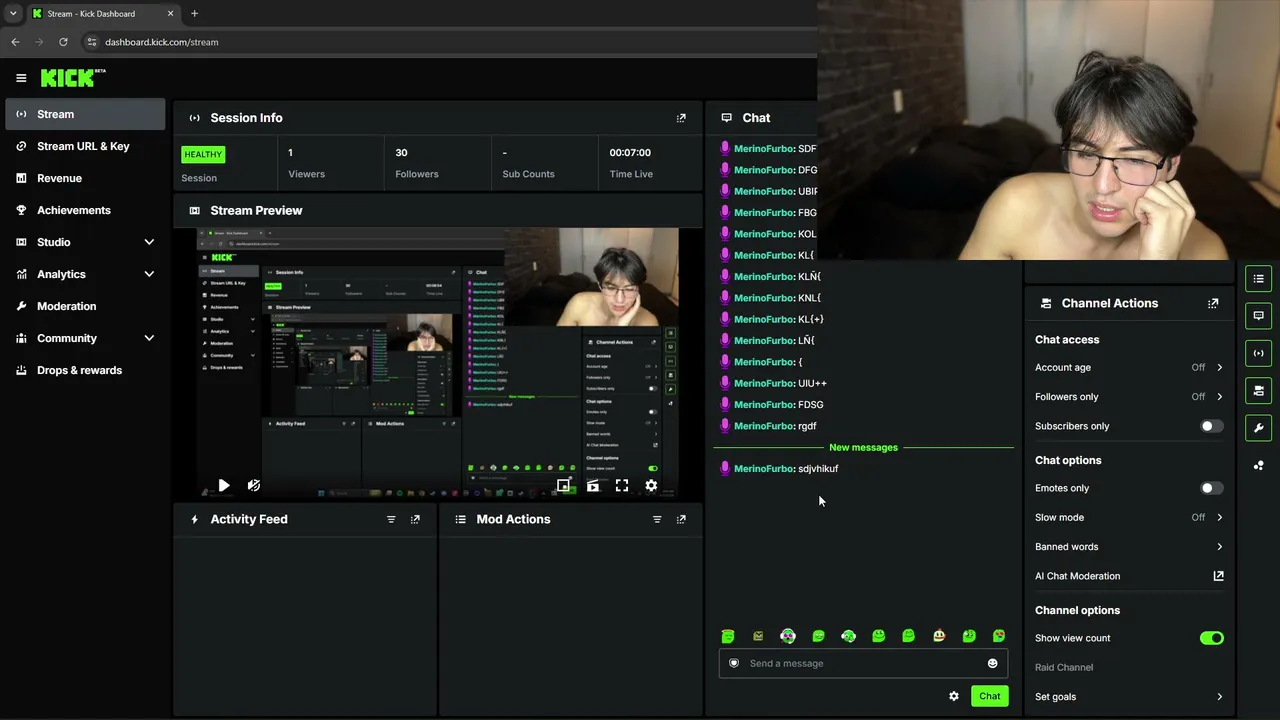Close the Stream - Kick Dashboard tab

click(170, 14)
